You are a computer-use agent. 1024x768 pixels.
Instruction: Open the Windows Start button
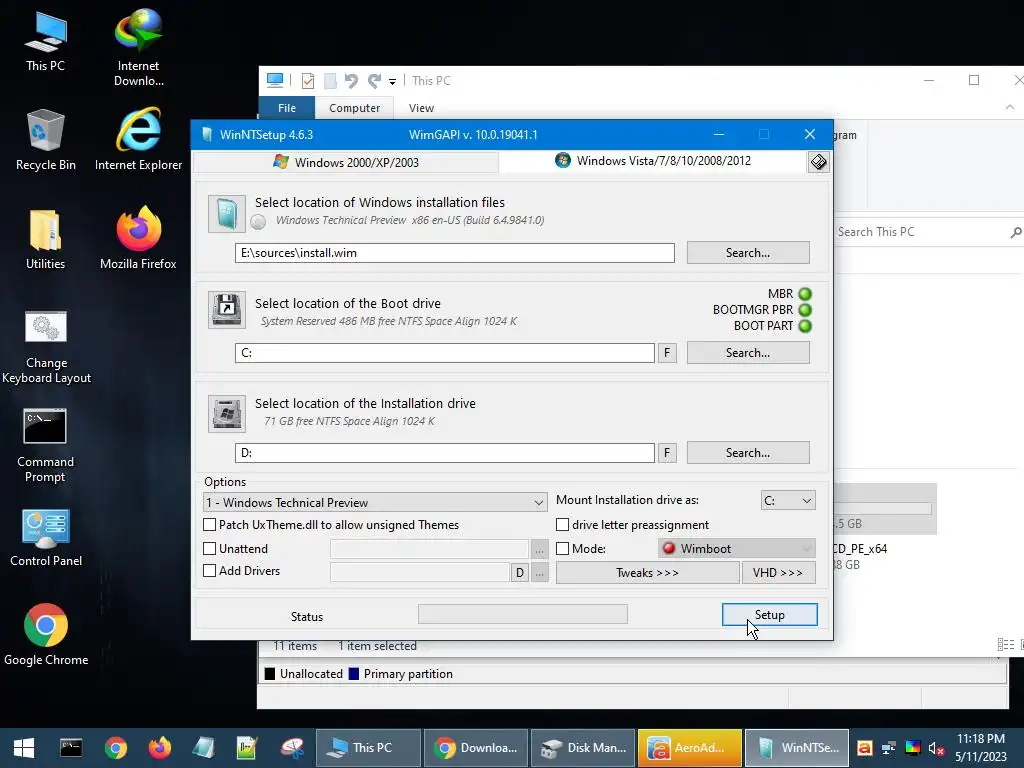tap(24, 748)
